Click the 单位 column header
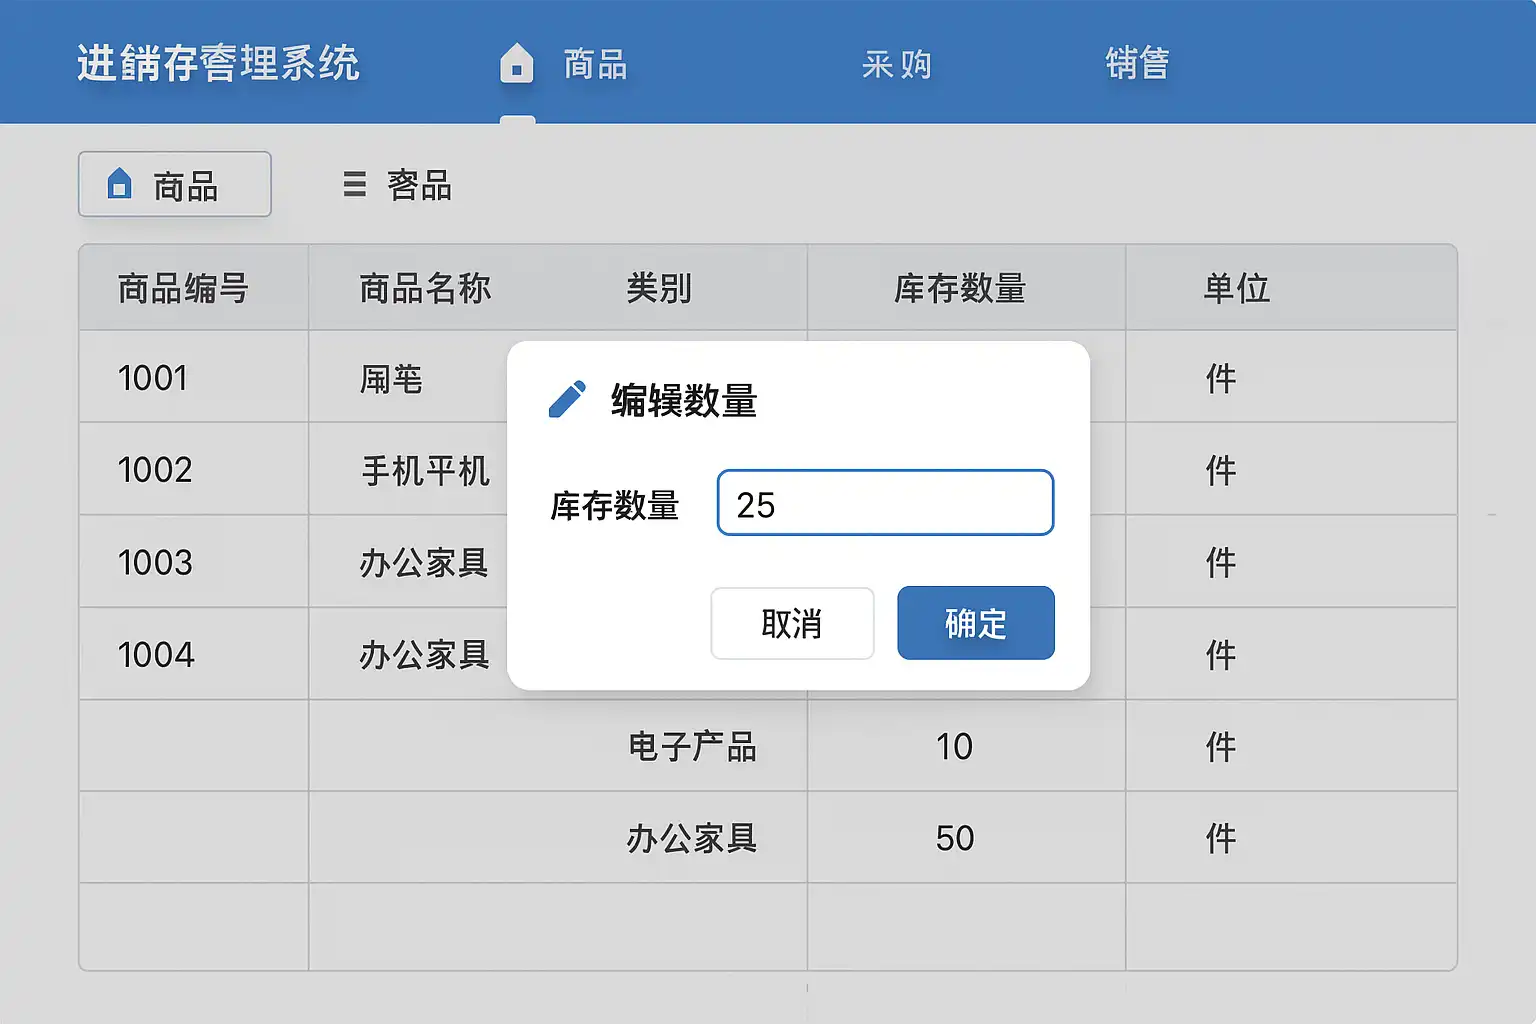 (1236, 289)
